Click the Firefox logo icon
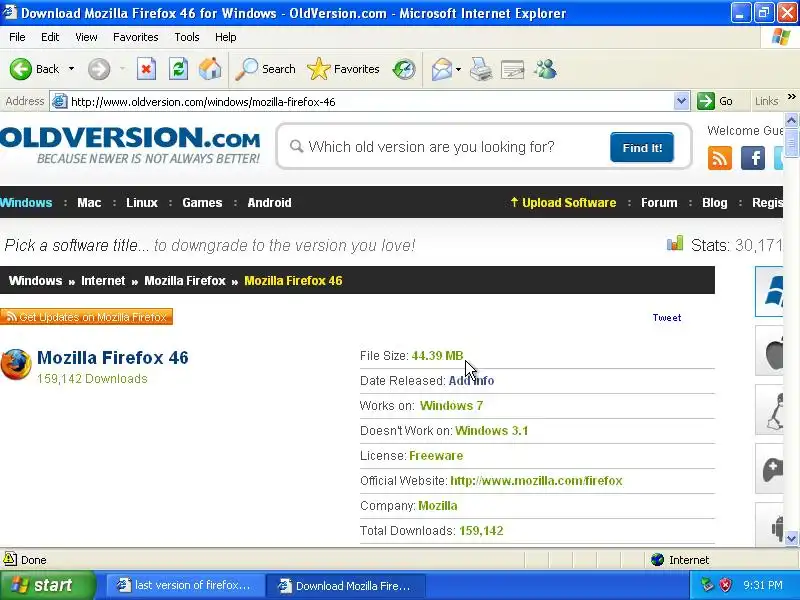The height and width of the screenshot is (600, 800). pyautogui.click(x=16, y=364)
